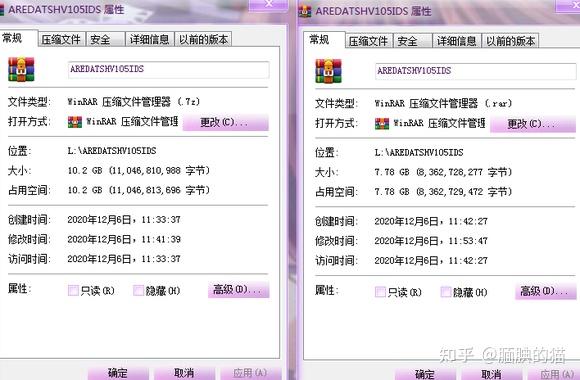Enable 只读 checkbox in the left dialog

click(73, 290)
